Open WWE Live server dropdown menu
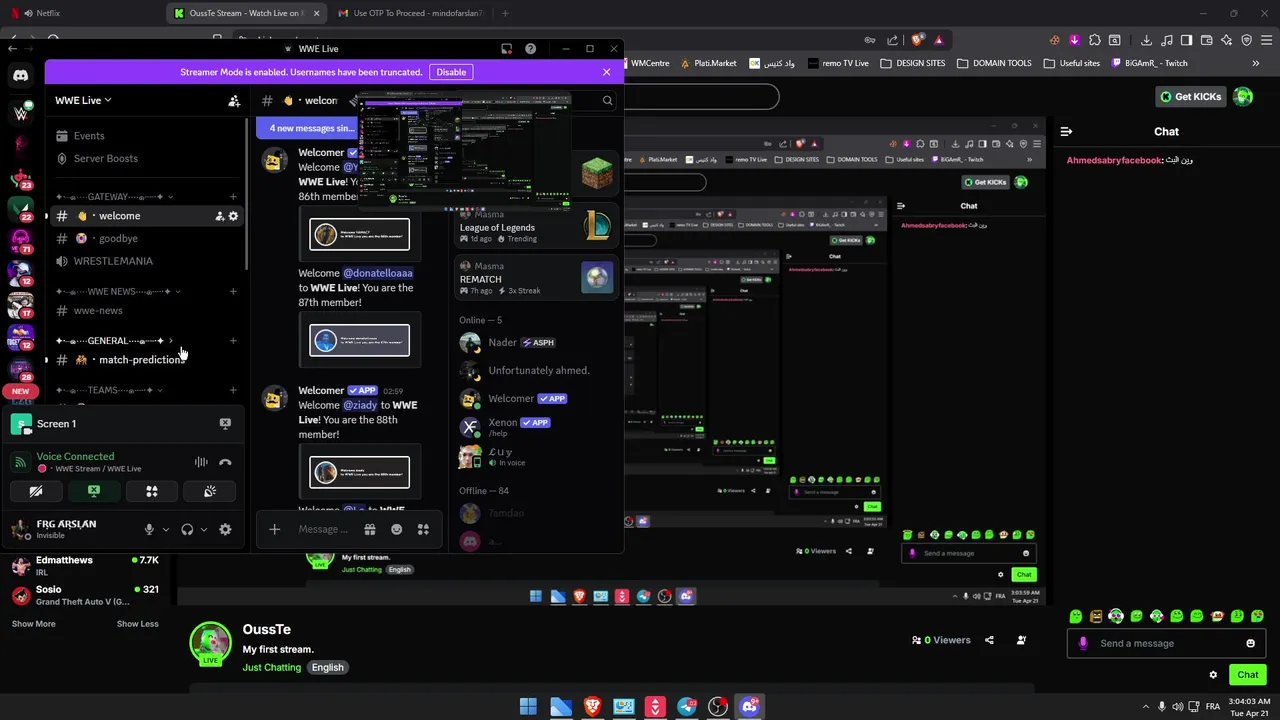This screenshot has height=720, width=1280. (83, 100)
